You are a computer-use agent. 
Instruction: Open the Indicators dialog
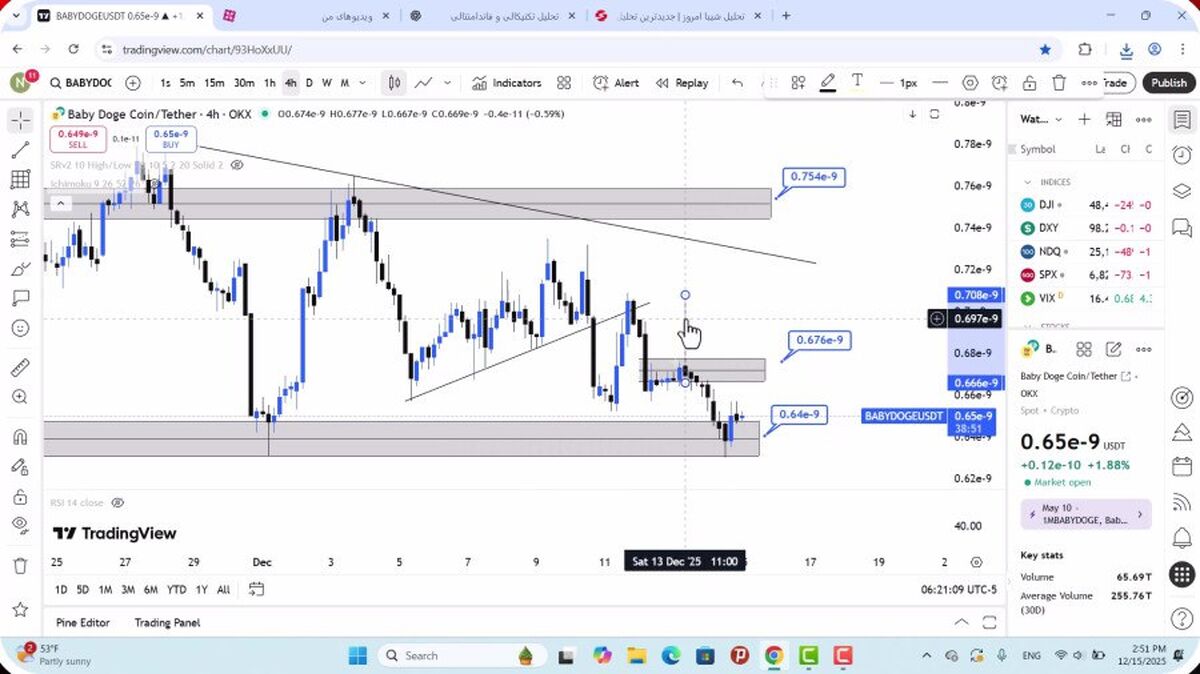tap(507, 83)
